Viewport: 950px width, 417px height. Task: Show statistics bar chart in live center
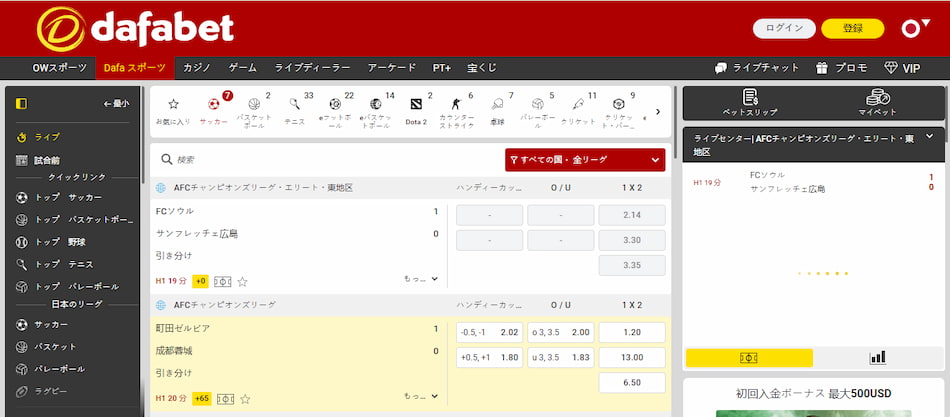pyautogui.click(x=878, y=357)
